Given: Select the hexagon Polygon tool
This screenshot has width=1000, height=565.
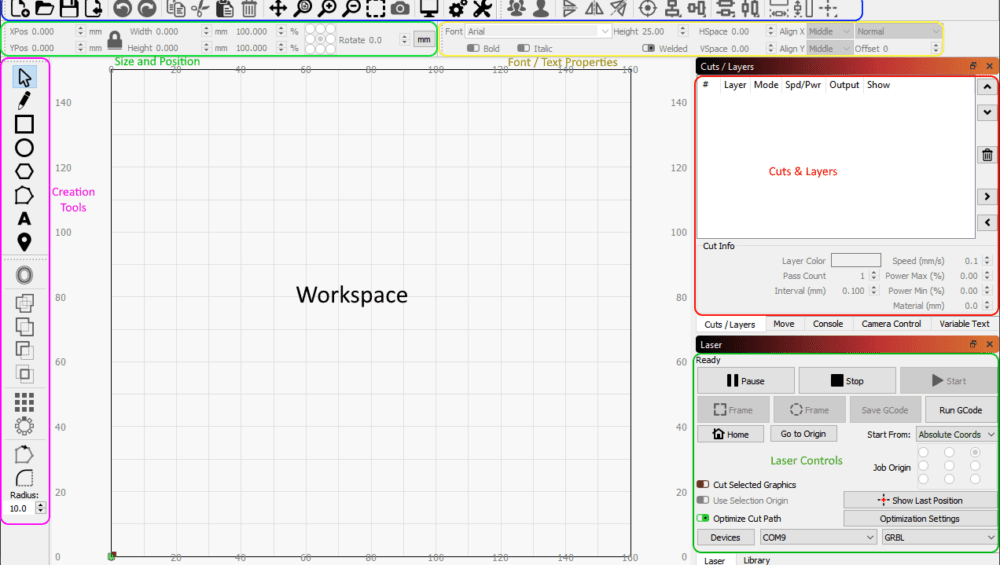Looking at the screenshot, I should [x=24, y=172].
